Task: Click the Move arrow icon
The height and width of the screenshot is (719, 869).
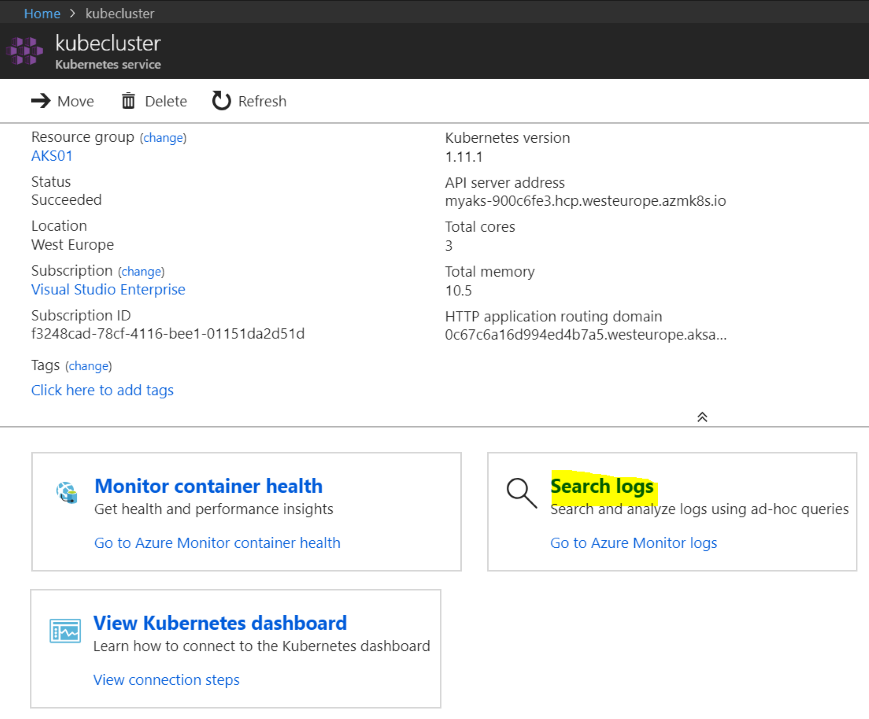Action: click(x=41, y=101)
